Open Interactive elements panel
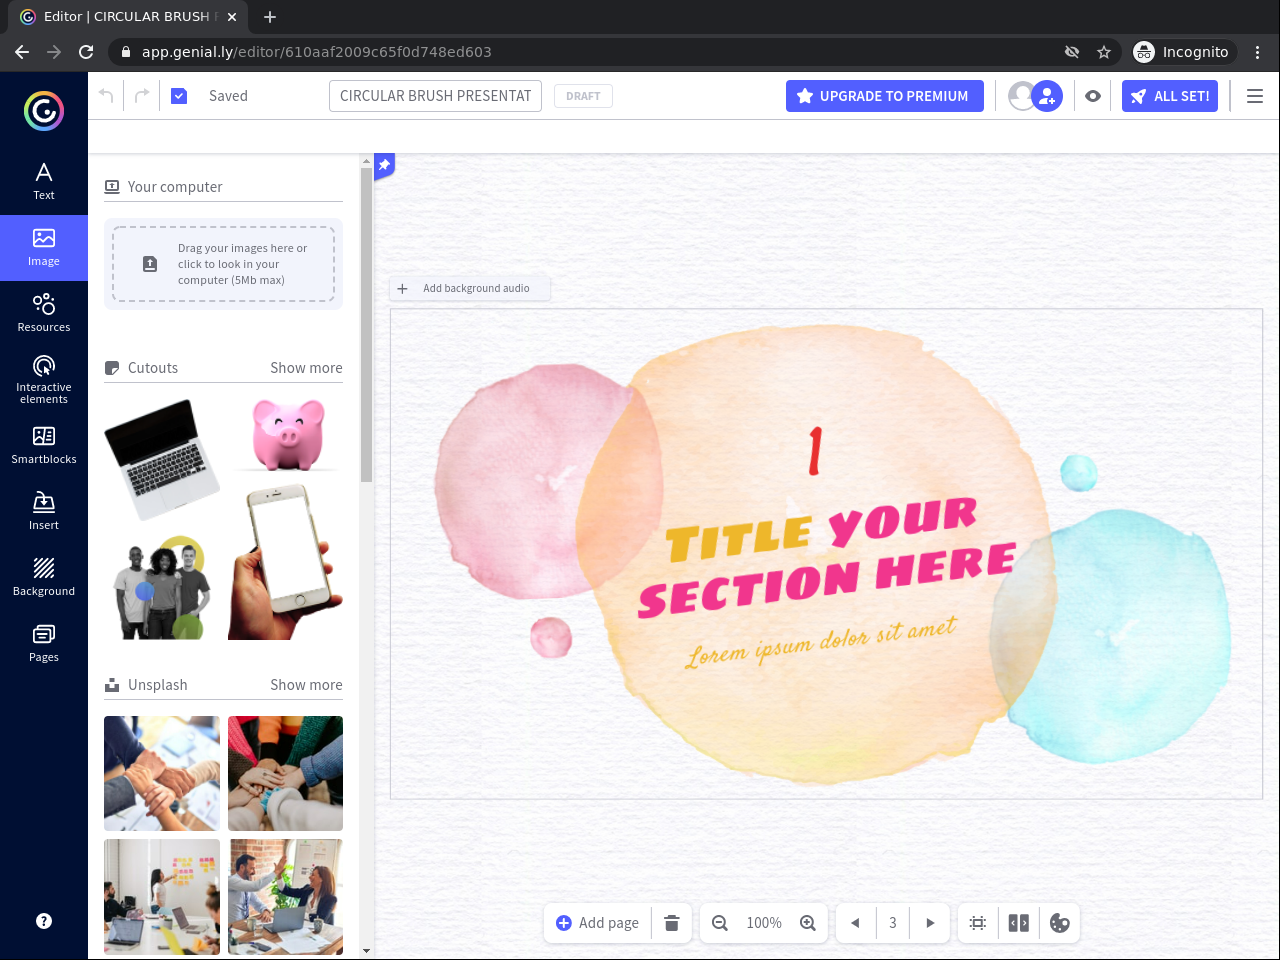1280x960 pixels. 44,380
